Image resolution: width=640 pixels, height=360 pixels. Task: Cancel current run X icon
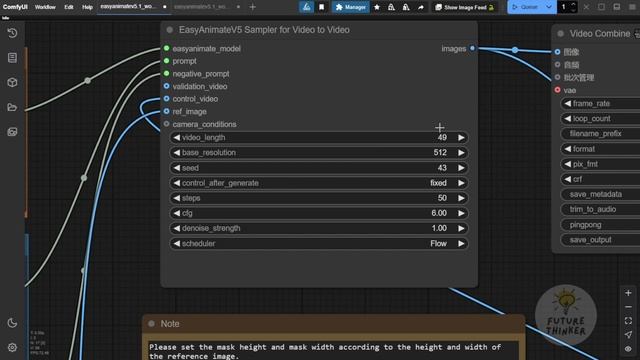pyautogui.click(x=586, y=7)
